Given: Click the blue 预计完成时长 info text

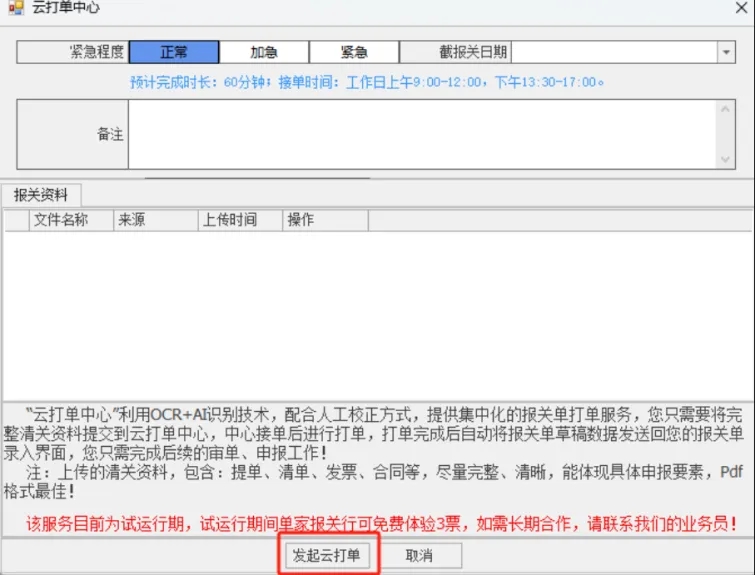Looking at the screenshot, I should pyautogui.click(x=367, y=82).
